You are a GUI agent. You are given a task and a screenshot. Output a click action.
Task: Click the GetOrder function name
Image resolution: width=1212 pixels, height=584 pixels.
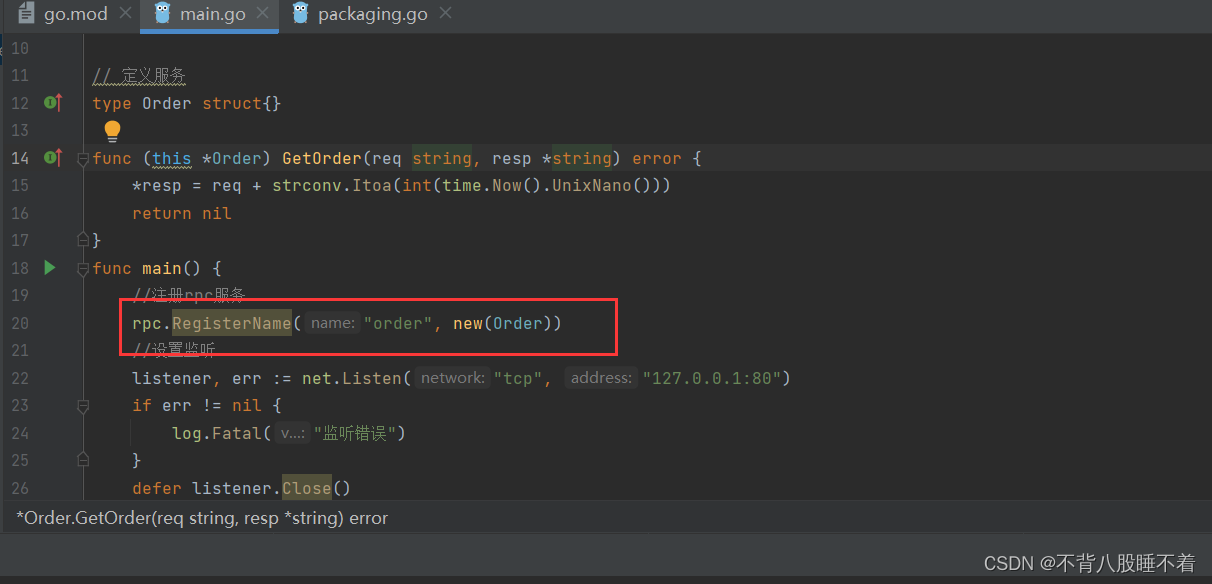(322, 158)
